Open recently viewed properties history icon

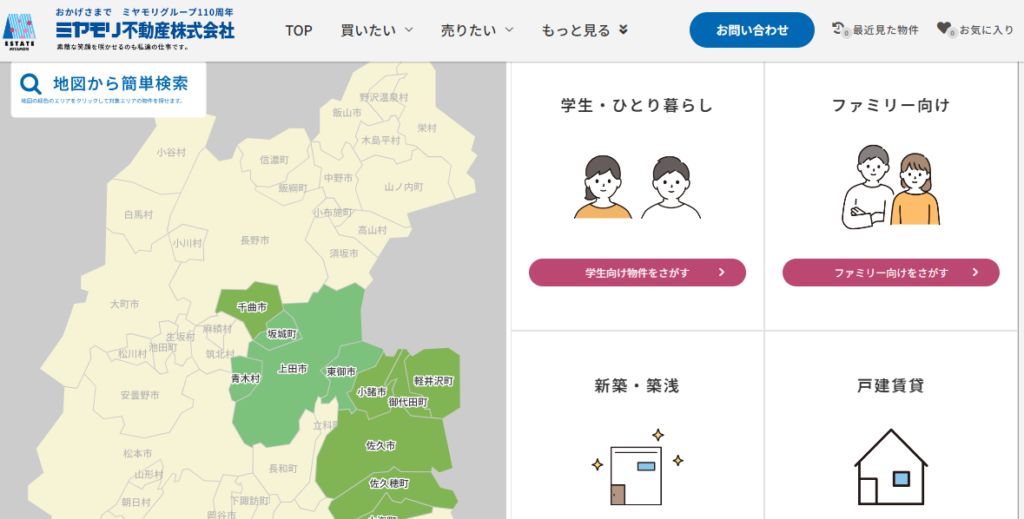click(x=838, y=30)
